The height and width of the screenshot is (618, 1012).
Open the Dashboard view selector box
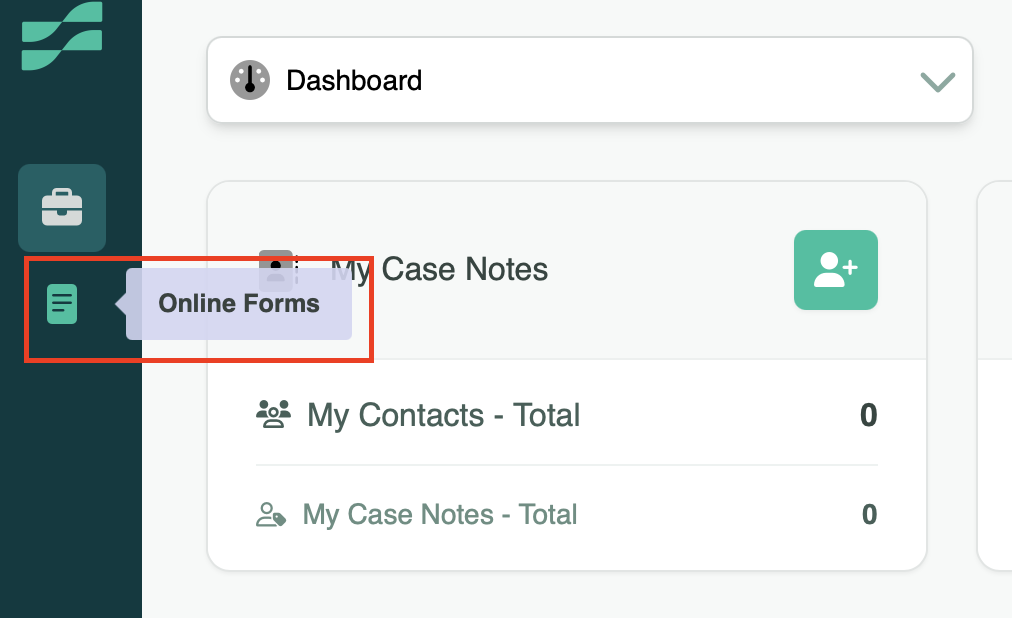(590, 80)
